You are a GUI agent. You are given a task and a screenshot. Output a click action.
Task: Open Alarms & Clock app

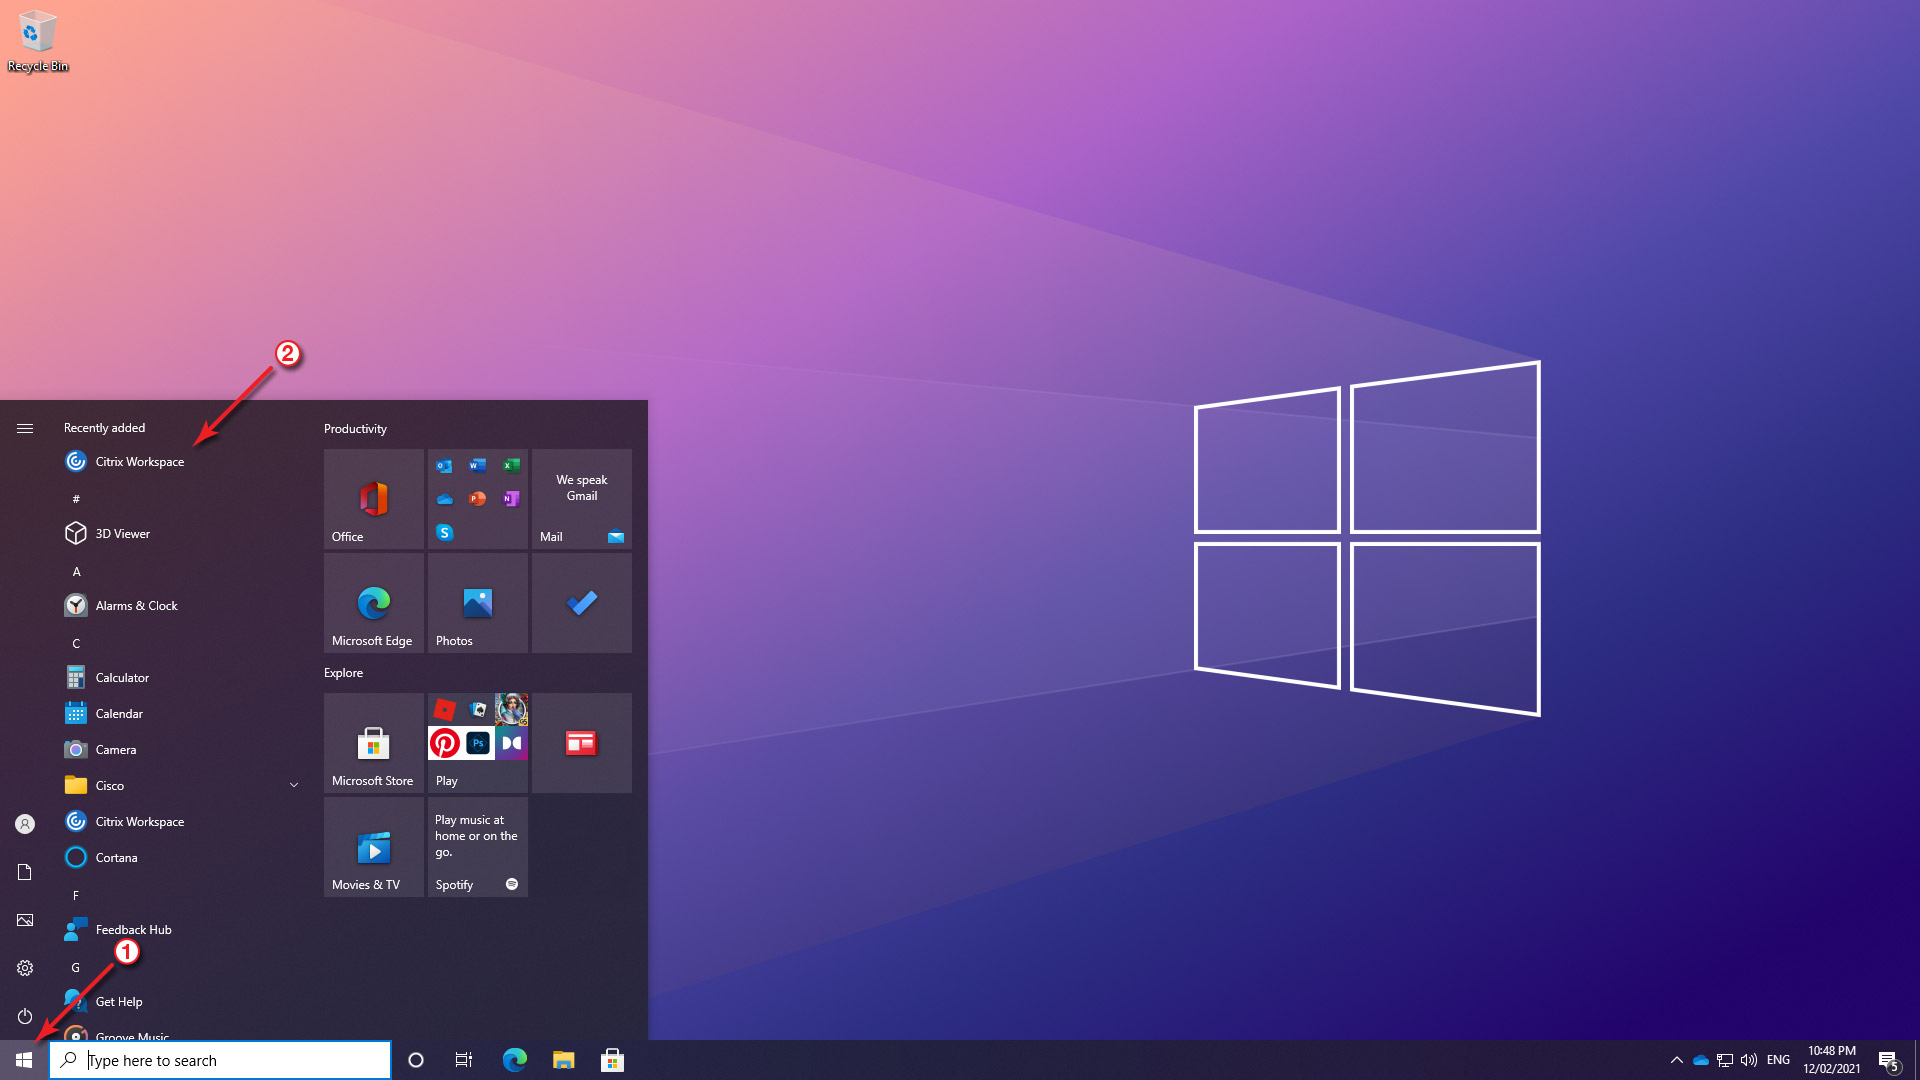[x=136, y=605]
